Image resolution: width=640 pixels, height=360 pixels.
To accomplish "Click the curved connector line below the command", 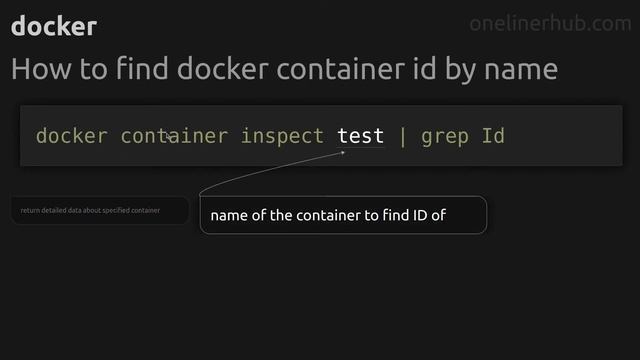I will tap(261, 170).
